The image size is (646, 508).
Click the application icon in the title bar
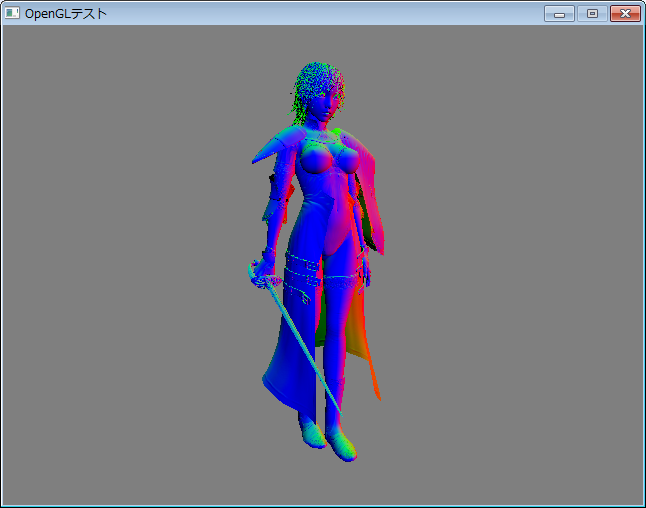pos(13,13)
